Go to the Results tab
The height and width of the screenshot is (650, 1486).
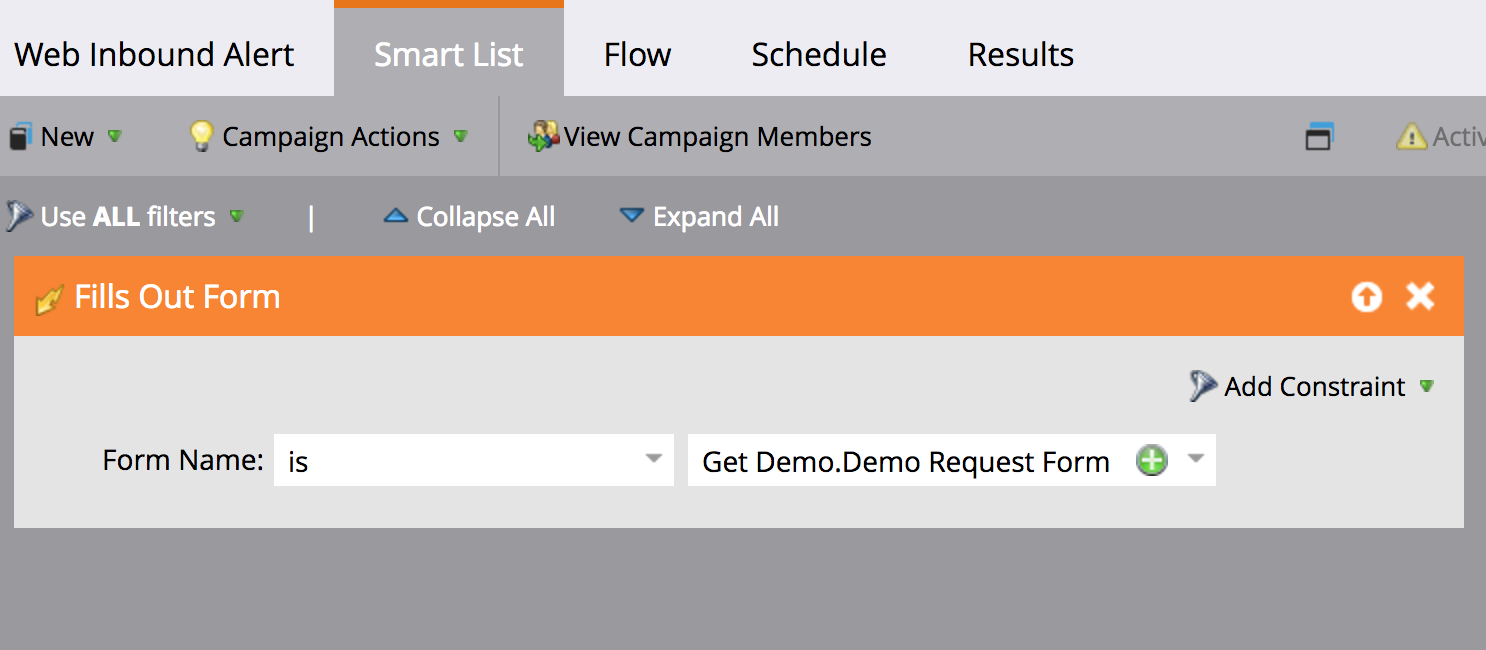point(1020,54)
